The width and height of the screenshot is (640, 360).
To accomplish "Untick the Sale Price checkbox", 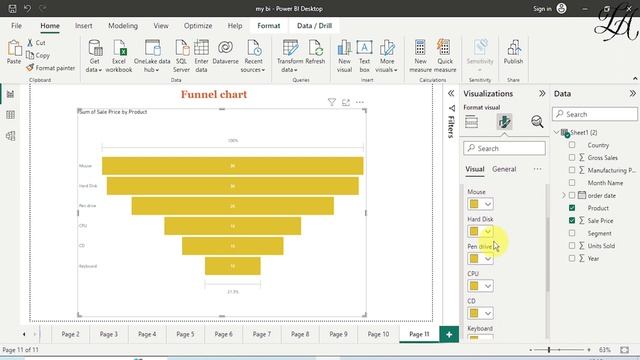I will pos(572,220).
